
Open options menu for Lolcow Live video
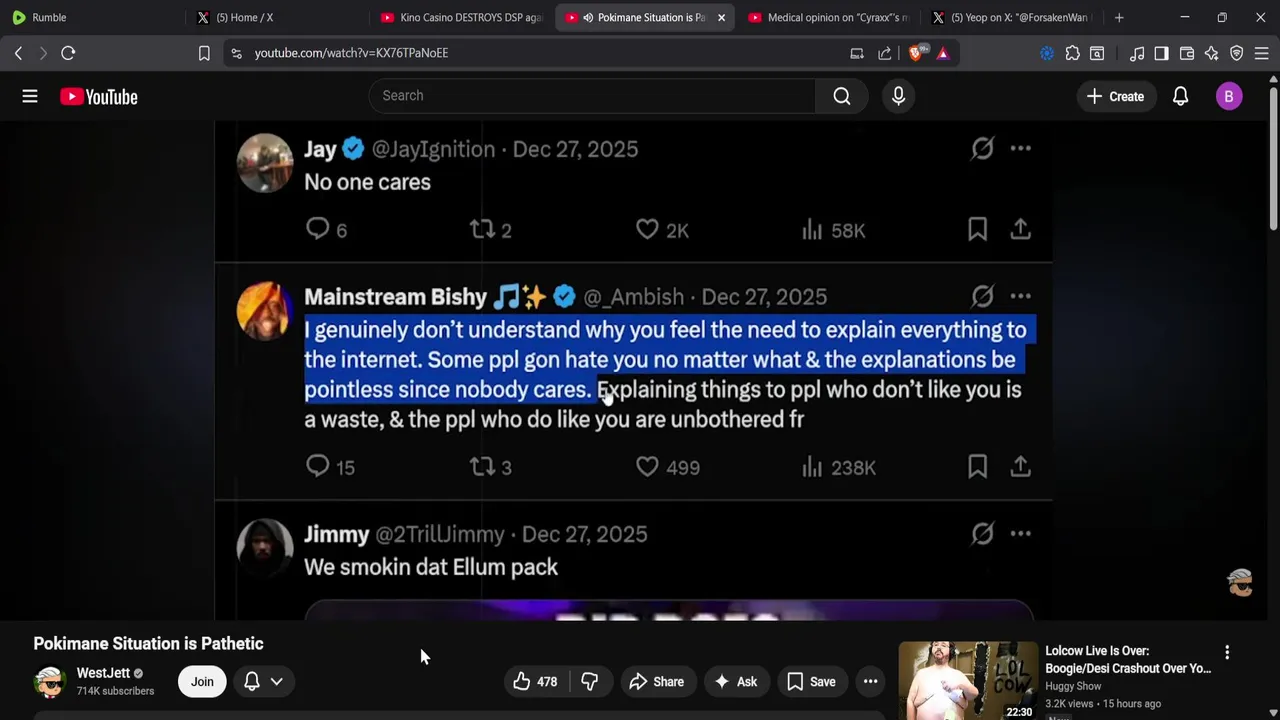[1227, 652]
